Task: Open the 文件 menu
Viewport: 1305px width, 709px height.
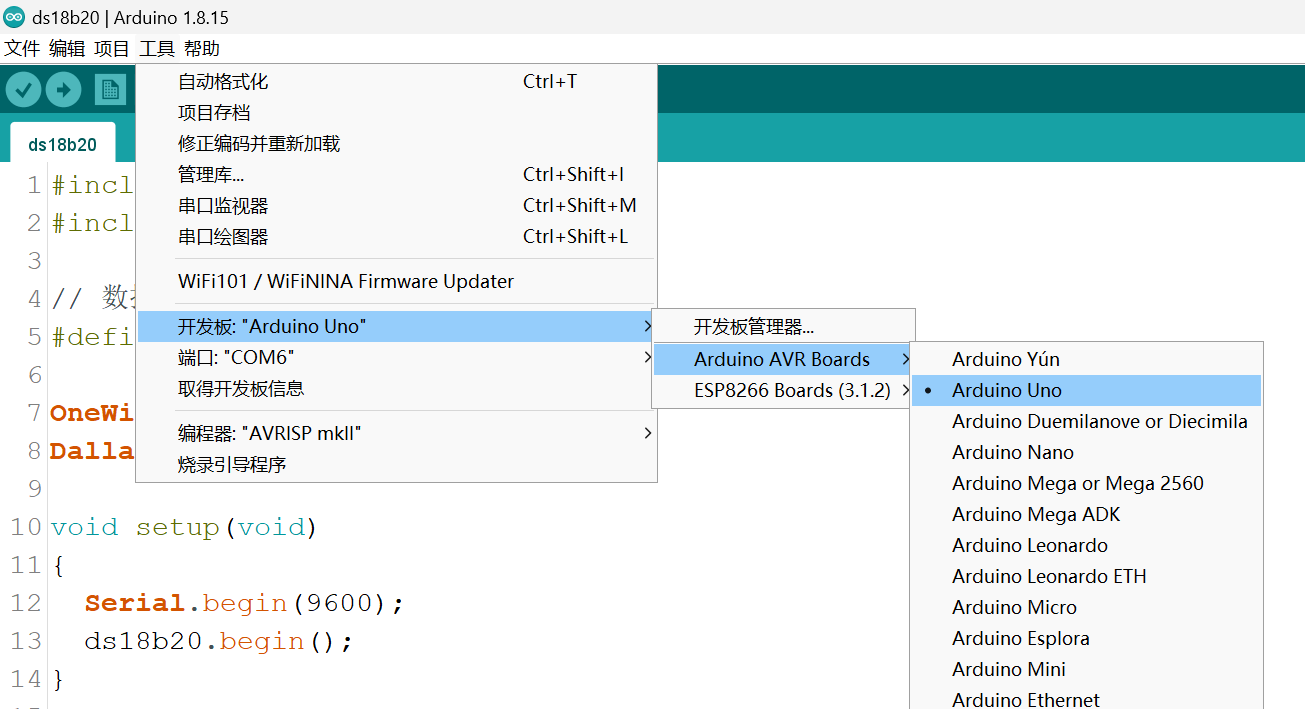Action: [21, 48]
